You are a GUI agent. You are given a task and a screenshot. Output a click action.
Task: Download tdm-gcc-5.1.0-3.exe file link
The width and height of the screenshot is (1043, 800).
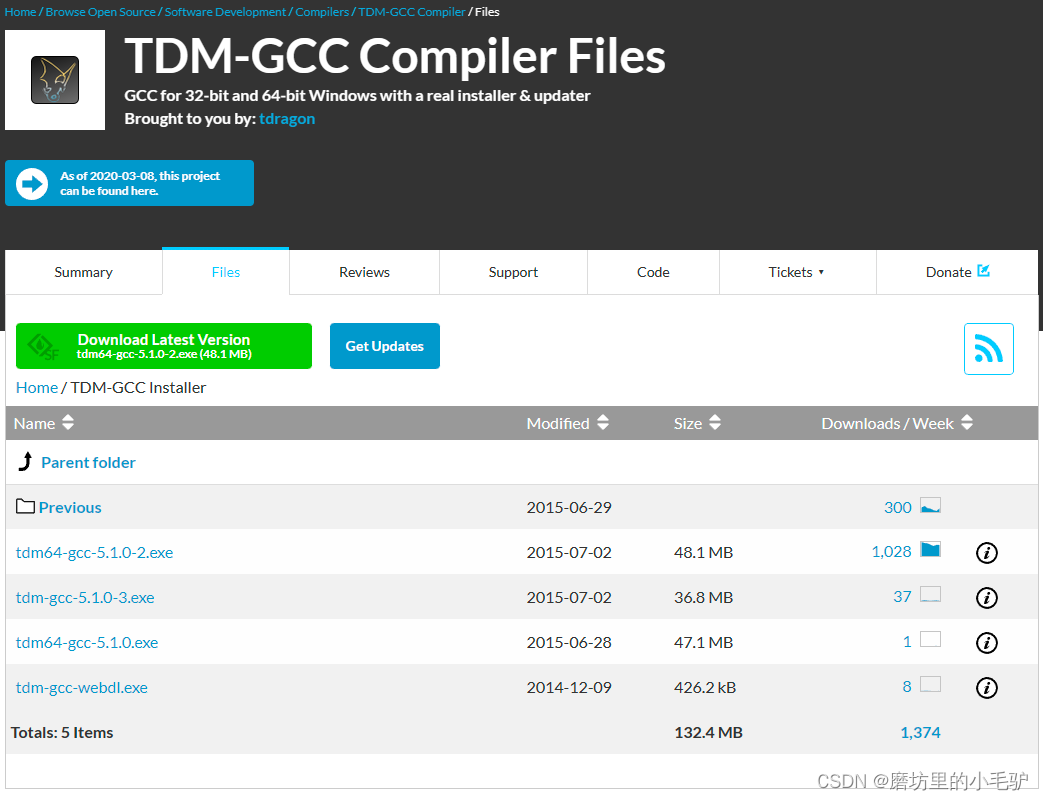tap(85, 598)
